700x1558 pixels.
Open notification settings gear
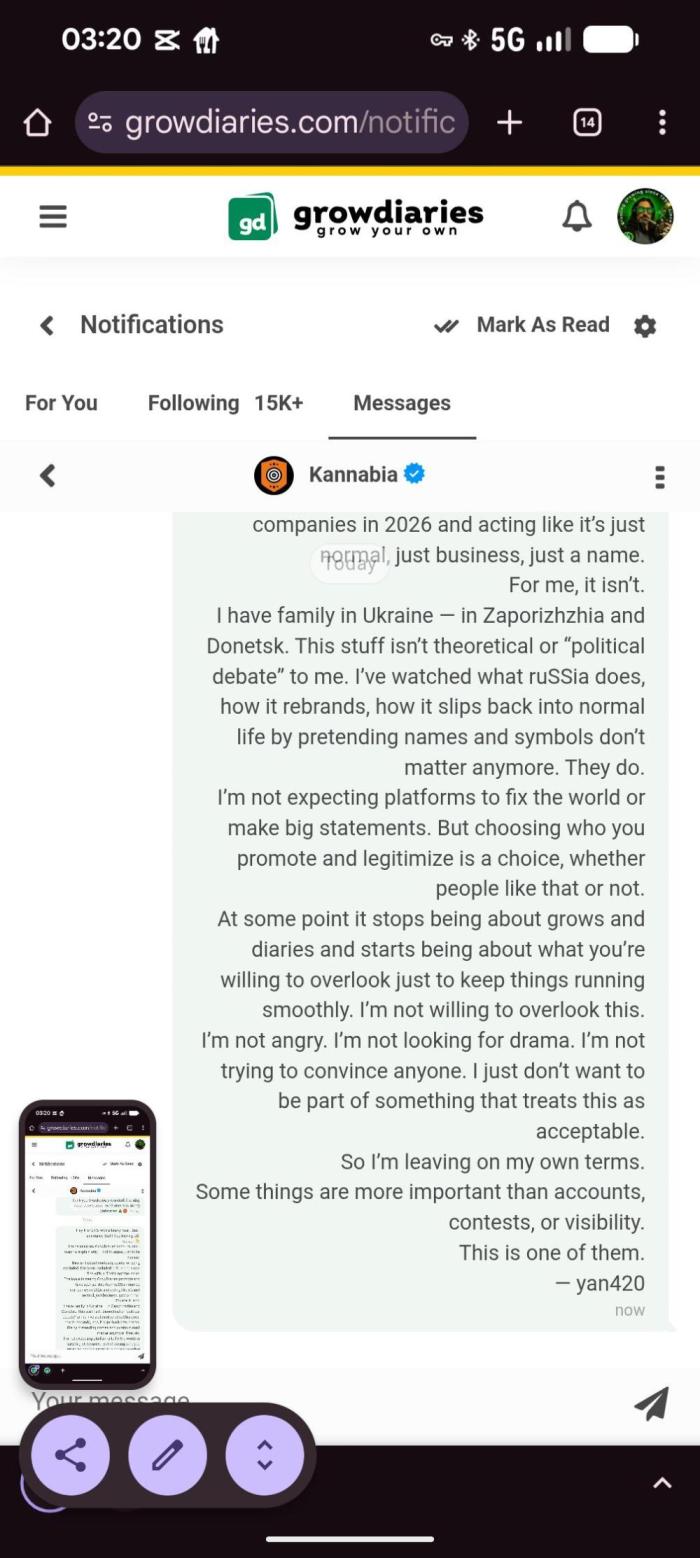coord(645,326)
